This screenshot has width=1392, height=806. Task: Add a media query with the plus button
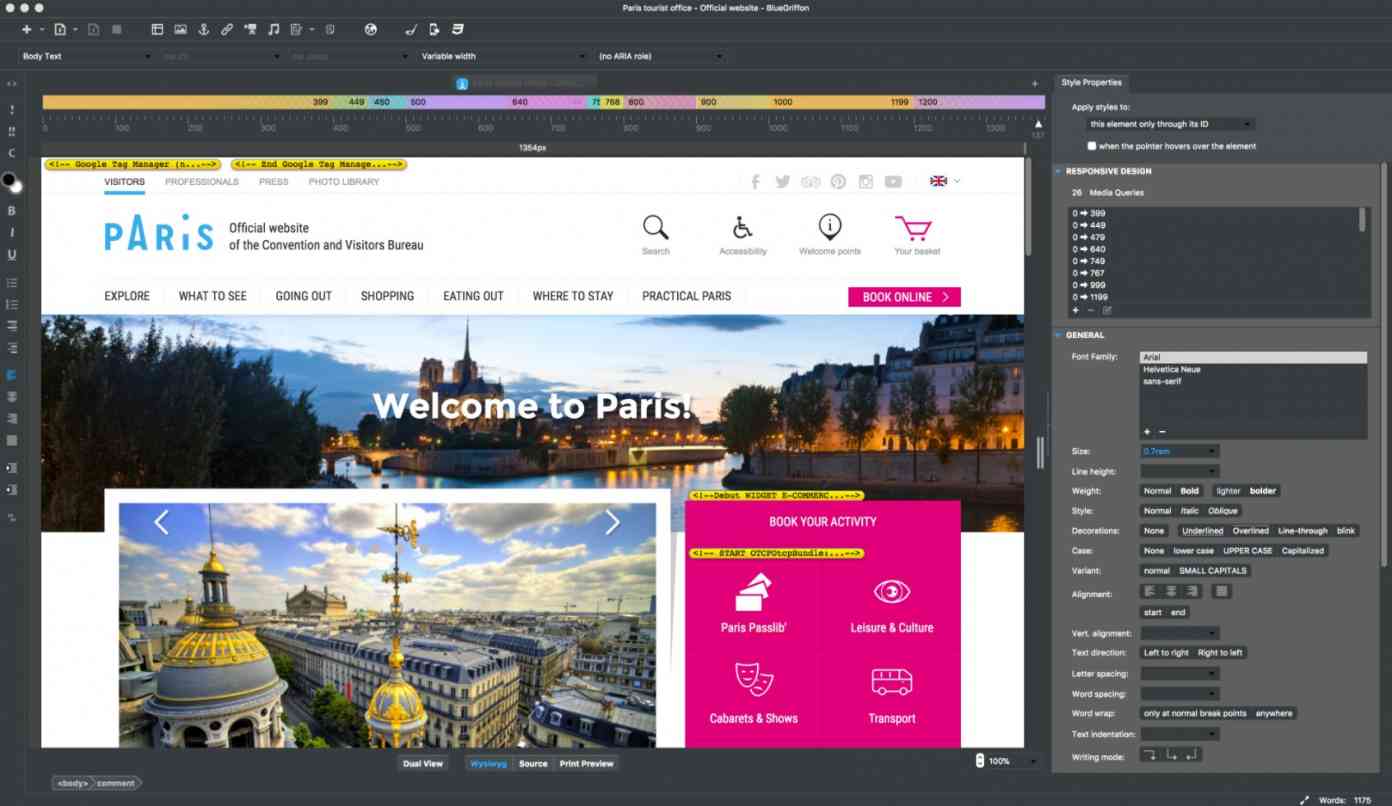(1074, 310)
